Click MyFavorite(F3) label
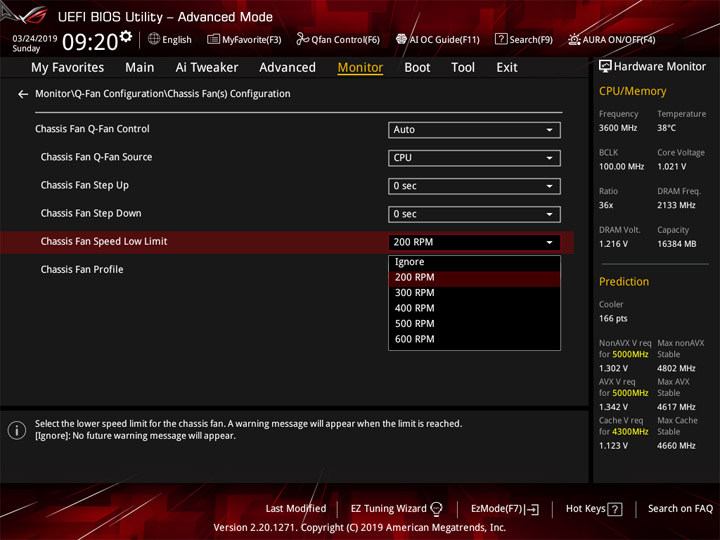The height and width of the screenshot is (540, 720). click(252, 40)
